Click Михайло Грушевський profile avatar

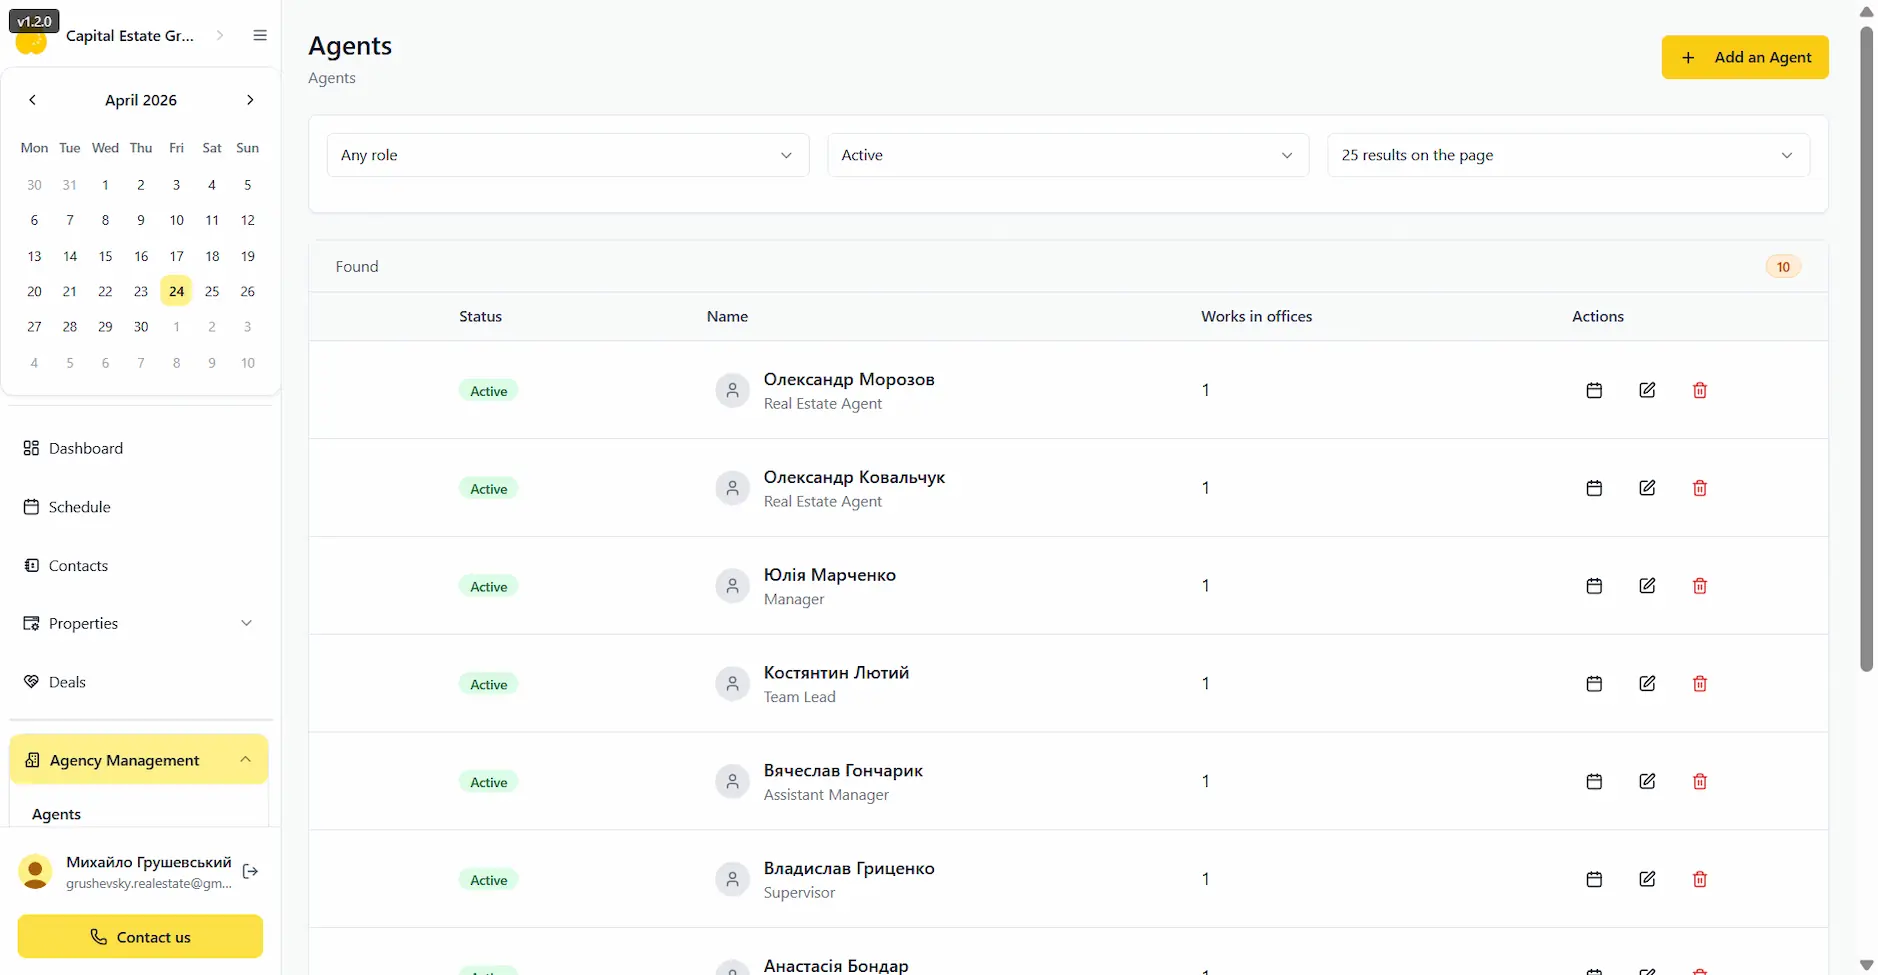[x=36, y=871]
